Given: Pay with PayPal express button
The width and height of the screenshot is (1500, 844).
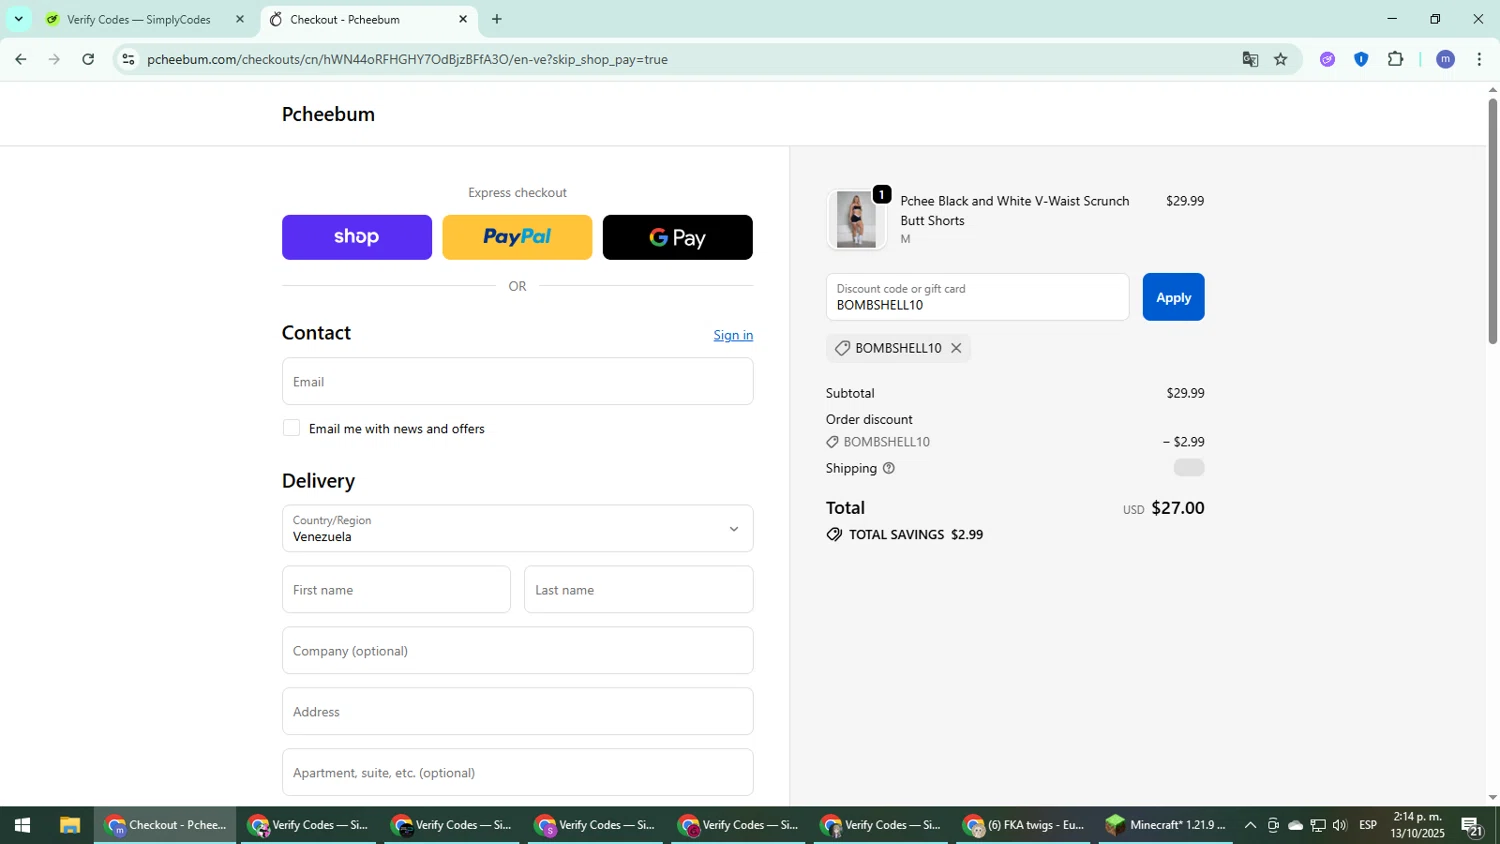Looking at the screenshot, I should coord(517,237).
